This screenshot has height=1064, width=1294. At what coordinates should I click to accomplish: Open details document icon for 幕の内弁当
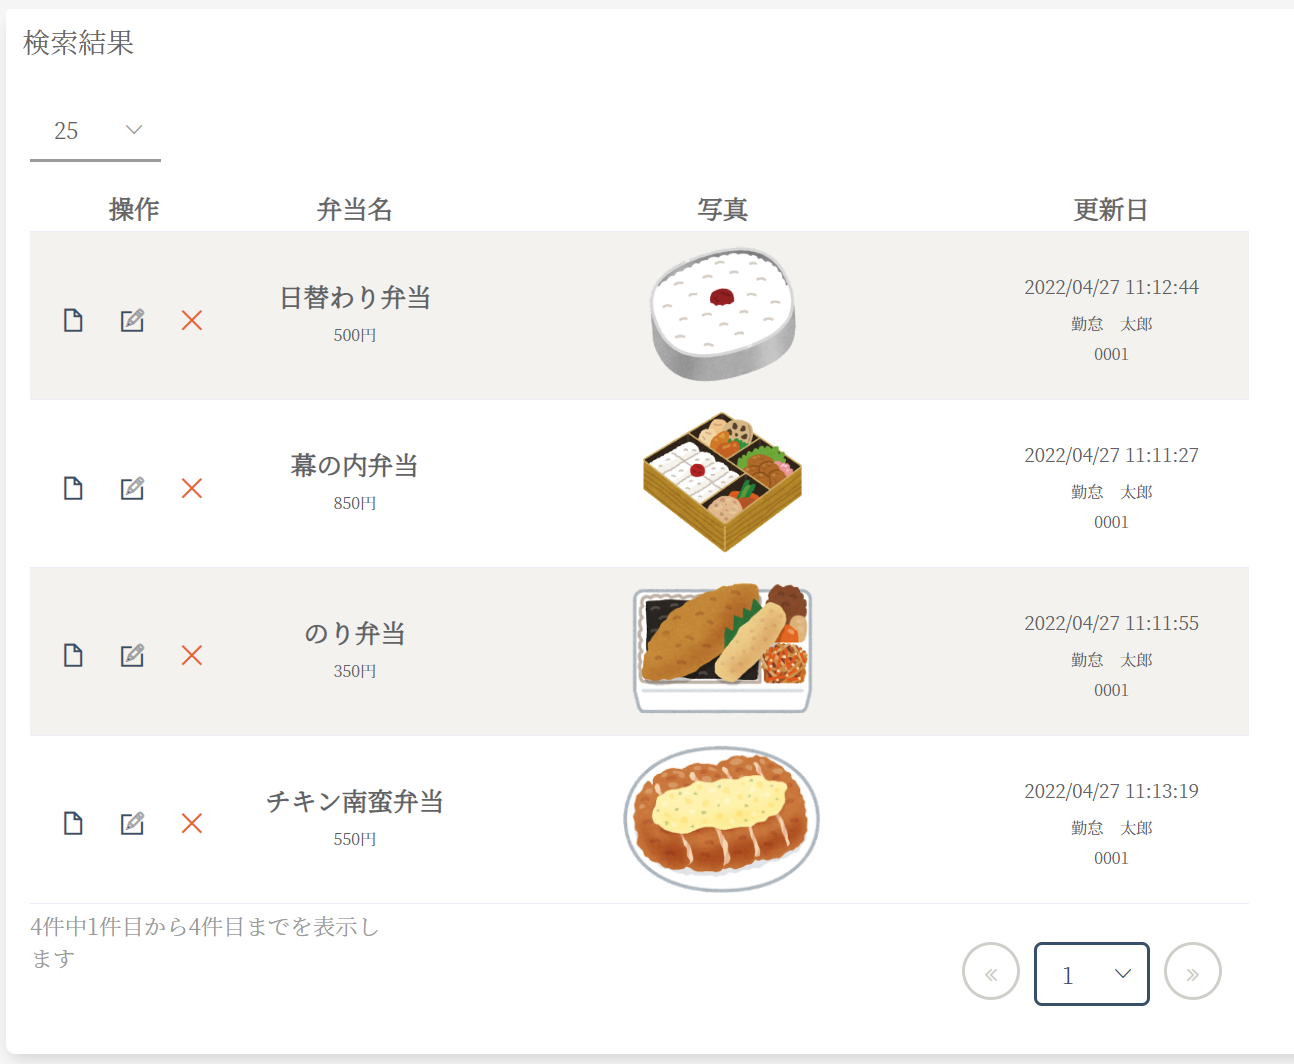coord(73,488)
